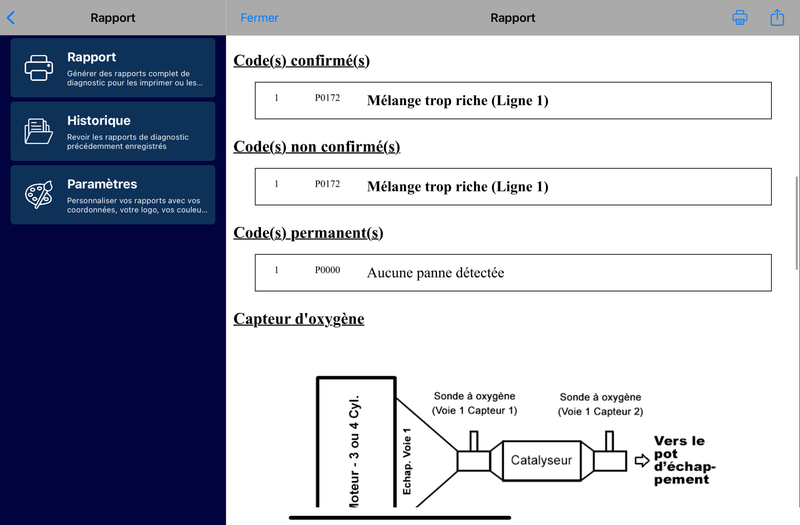Tap the back chevron in the sidebar header
Viewport: 800px width, 525px height.
tap(11, 18)
